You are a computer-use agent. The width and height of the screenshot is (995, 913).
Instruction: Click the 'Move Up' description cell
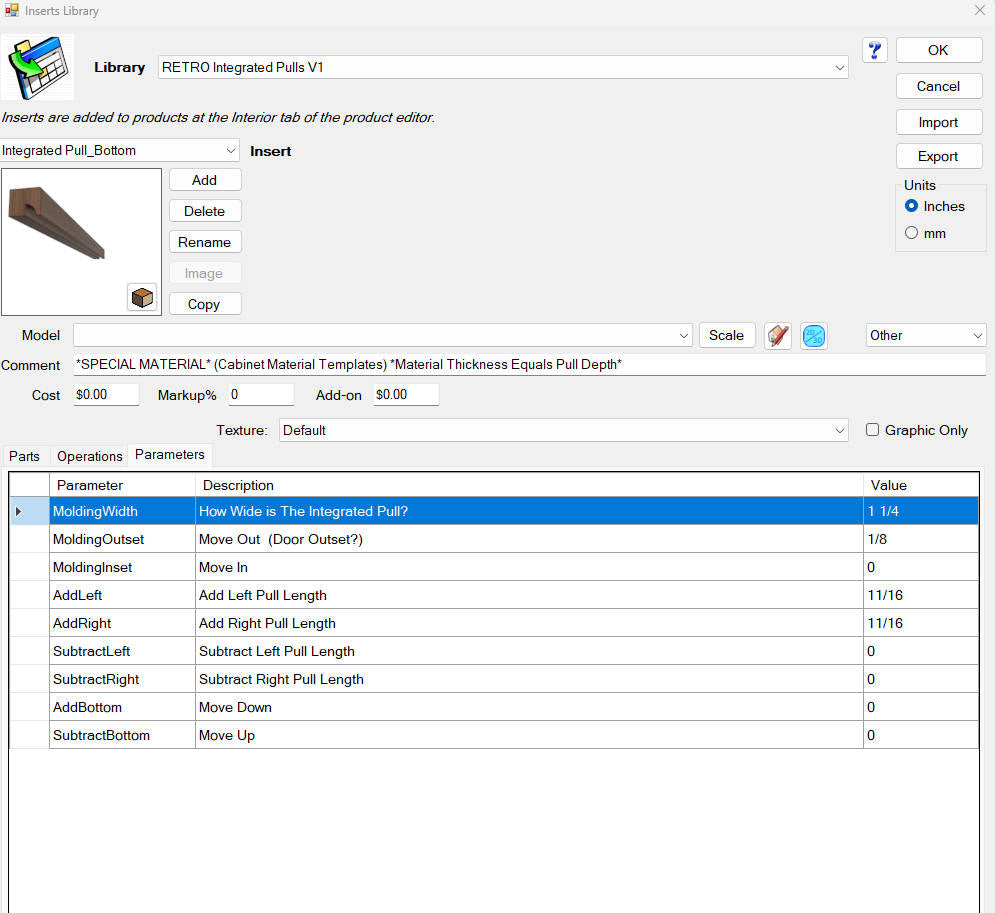(x=529, y=734)
